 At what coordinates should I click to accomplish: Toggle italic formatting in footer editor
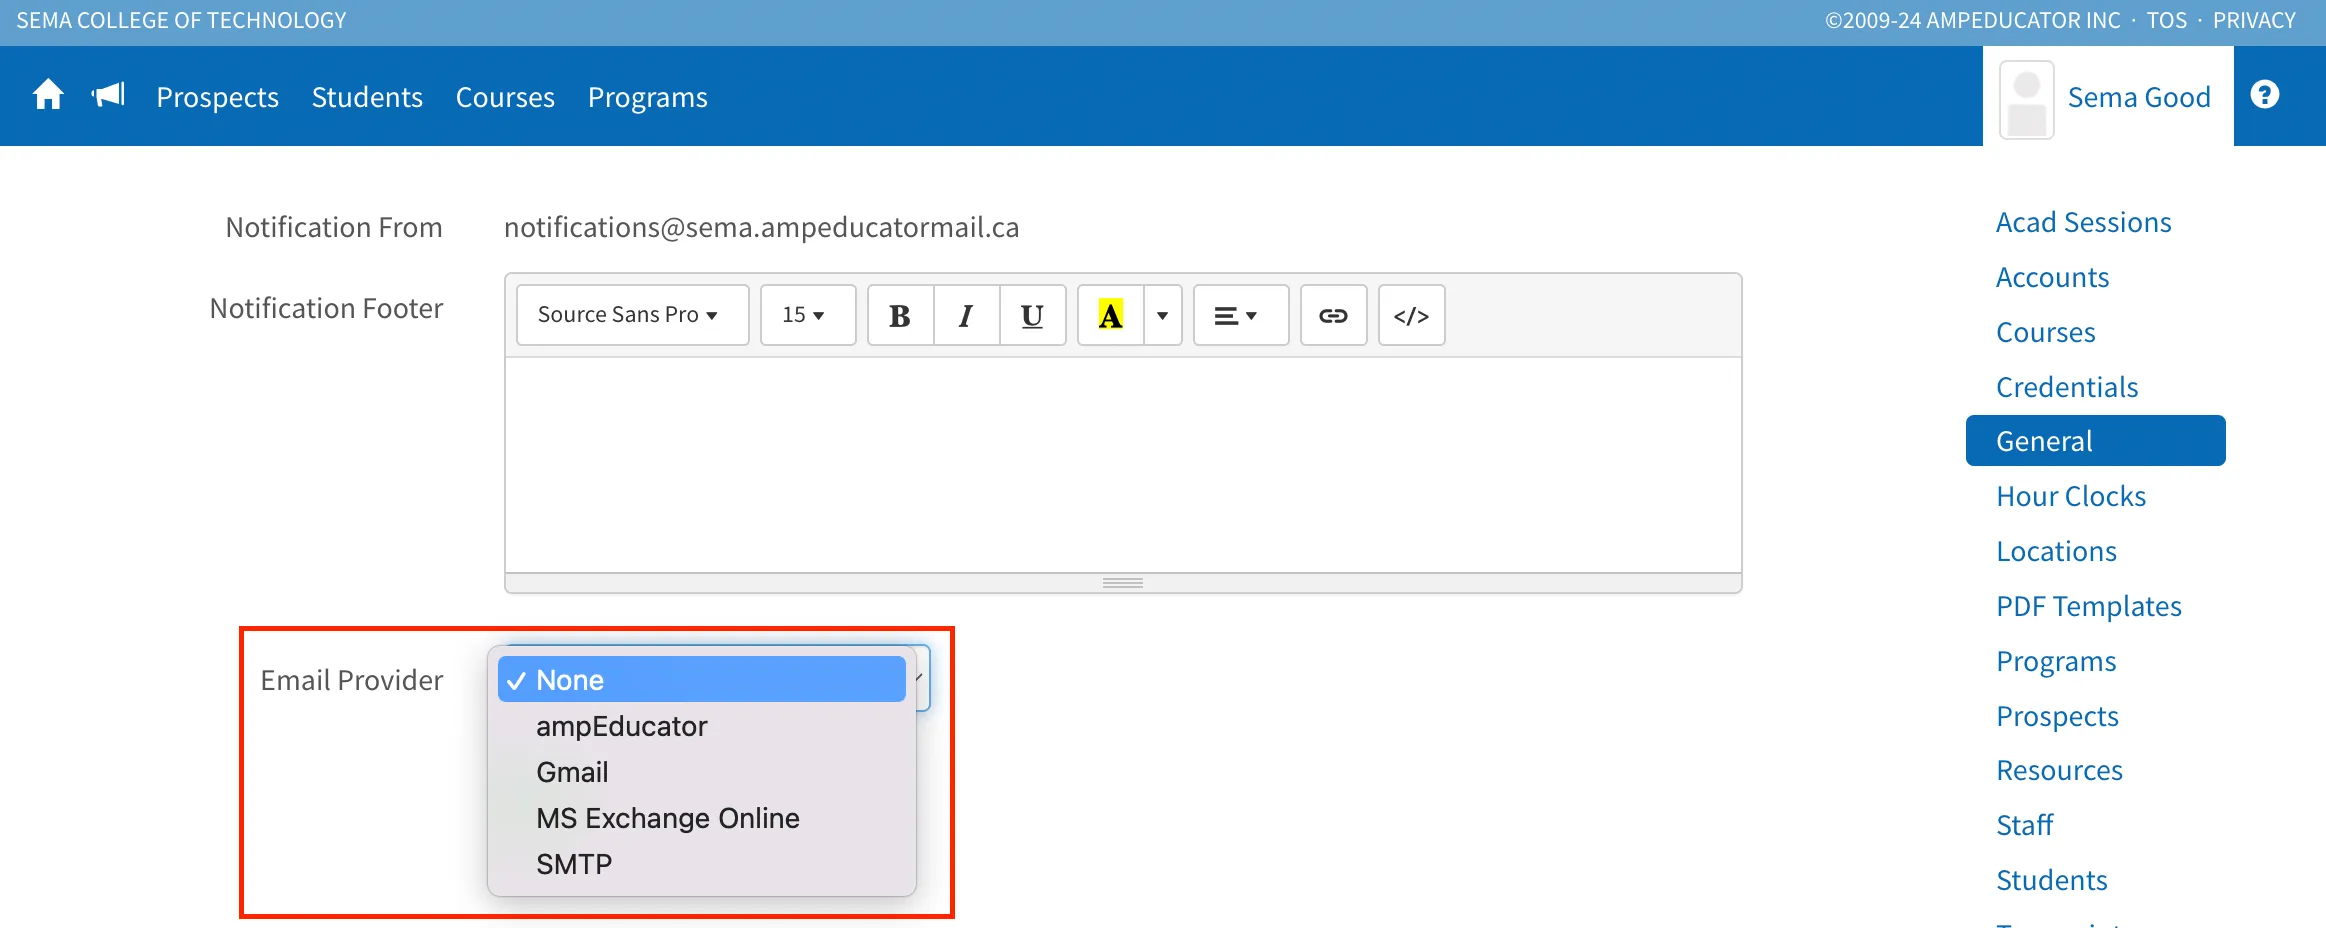tap(966, 316)
